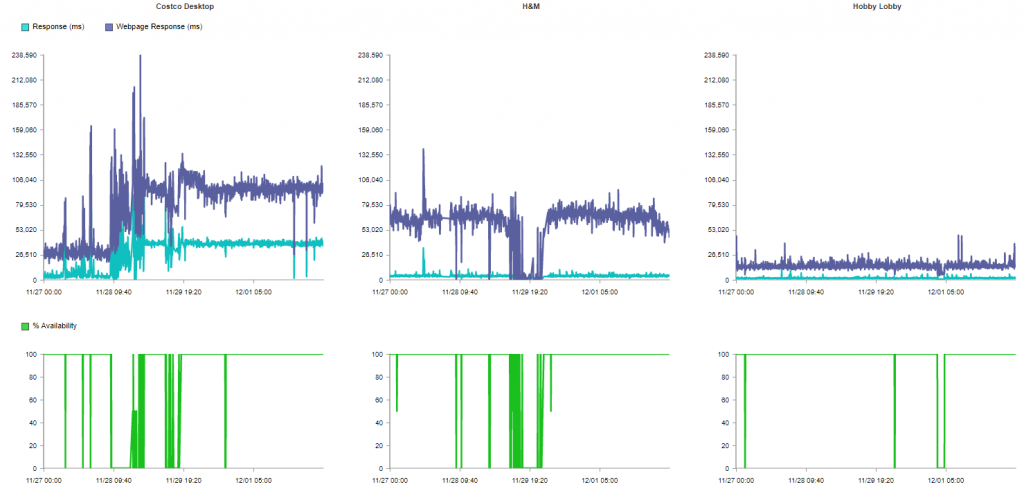Viewport: 1024px width, 498px height.
Task: Select the "% Availability" legend label
Action: (54, 326)
